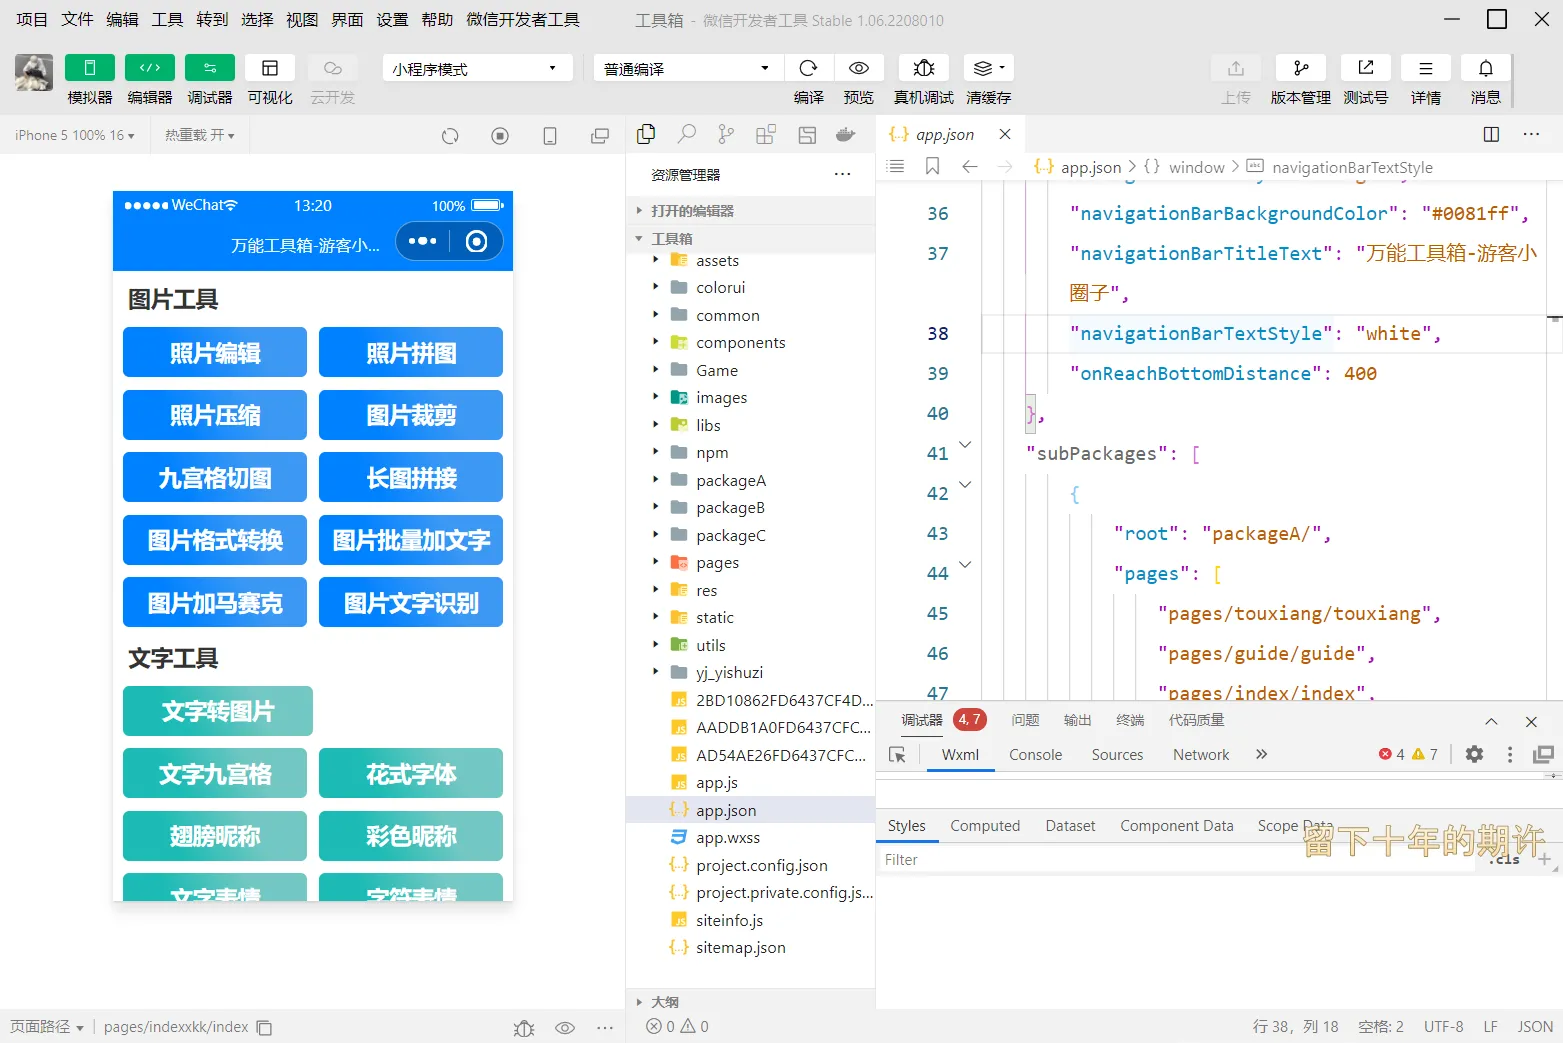Tap the 图片文字识别 button
Screen dimensions: 1563x1043
coord(411,602)
